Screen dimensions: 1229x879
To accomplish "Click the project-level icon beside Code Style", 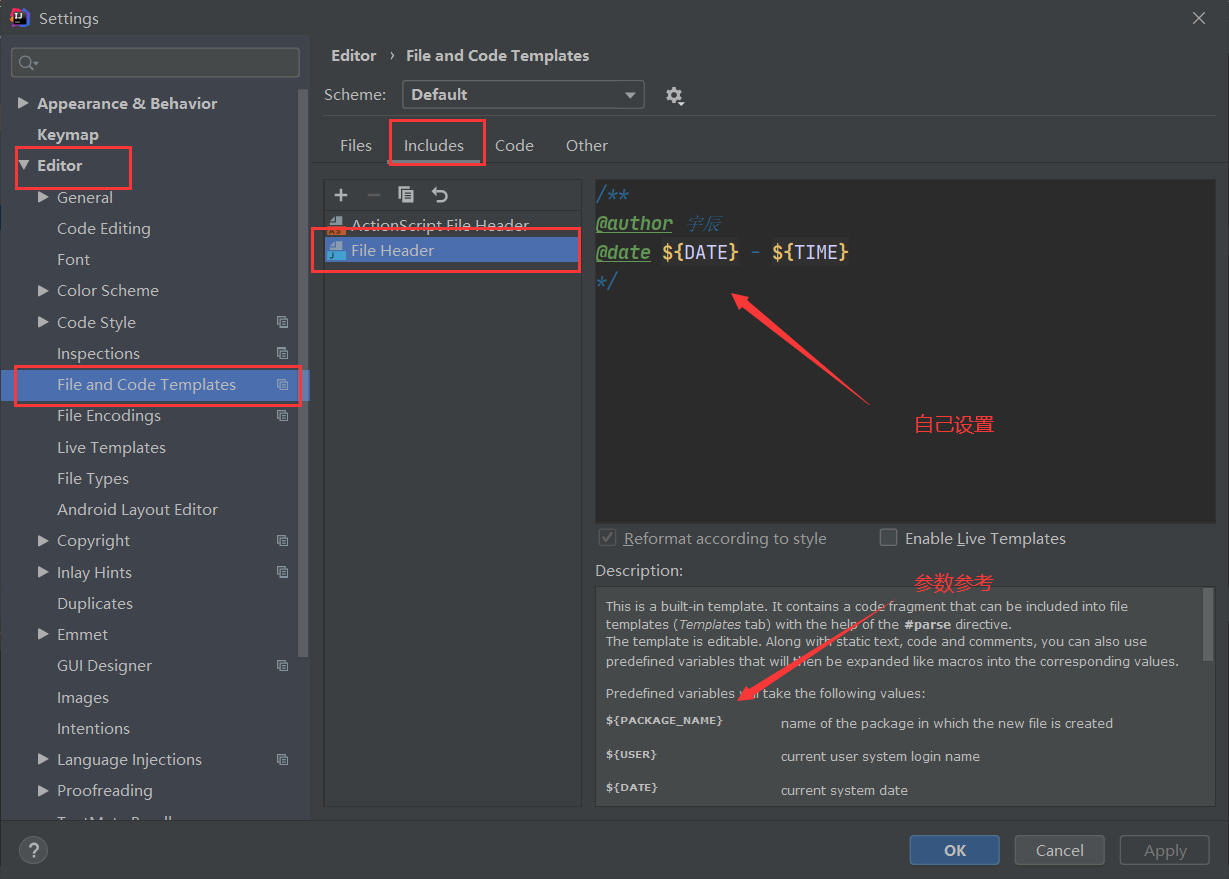I will click(x=283, y=322).
